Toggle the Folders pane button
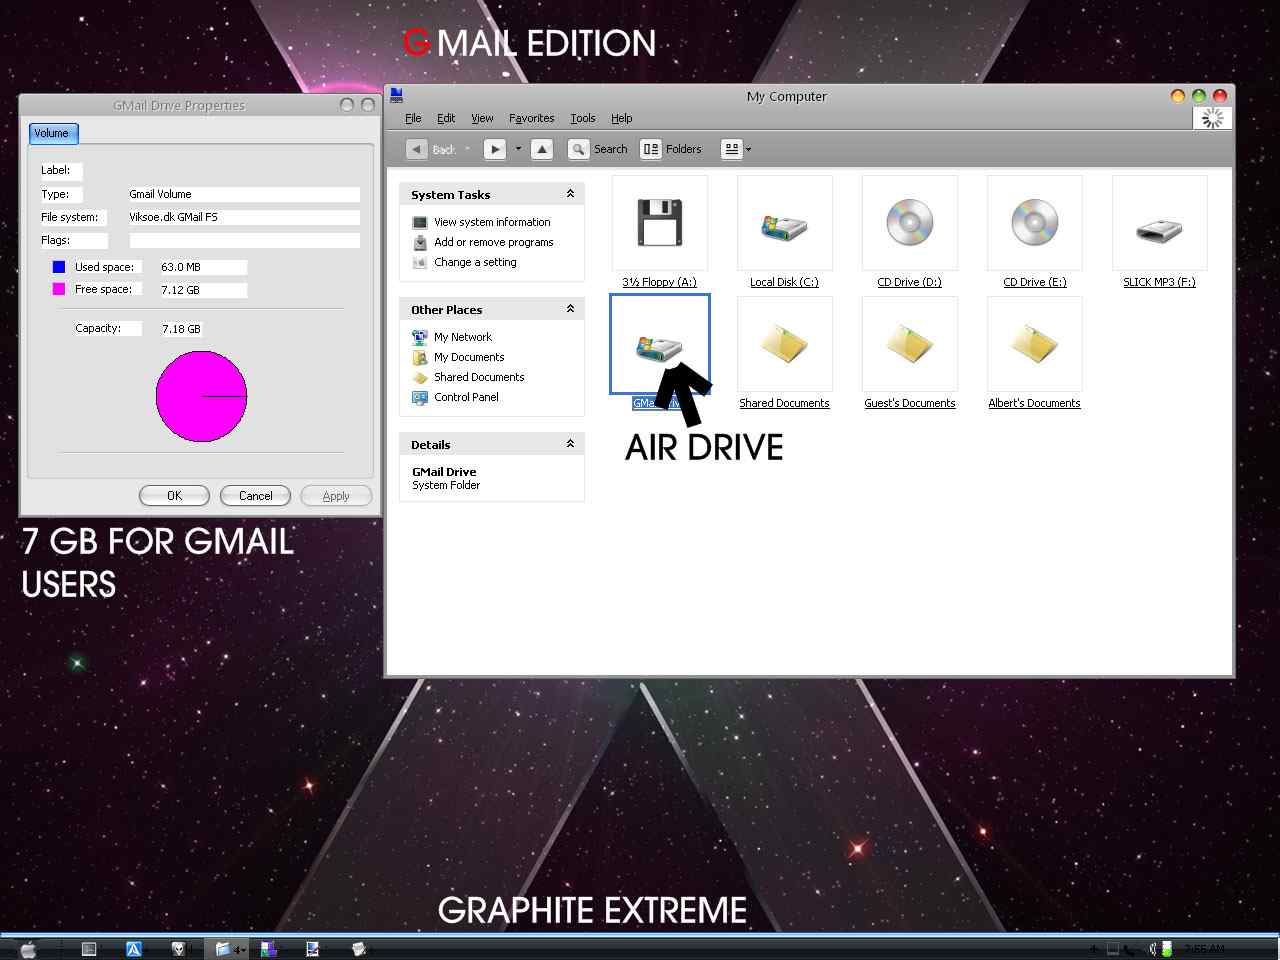Viewport: 1280px width, 960px height. pos(672,149)
